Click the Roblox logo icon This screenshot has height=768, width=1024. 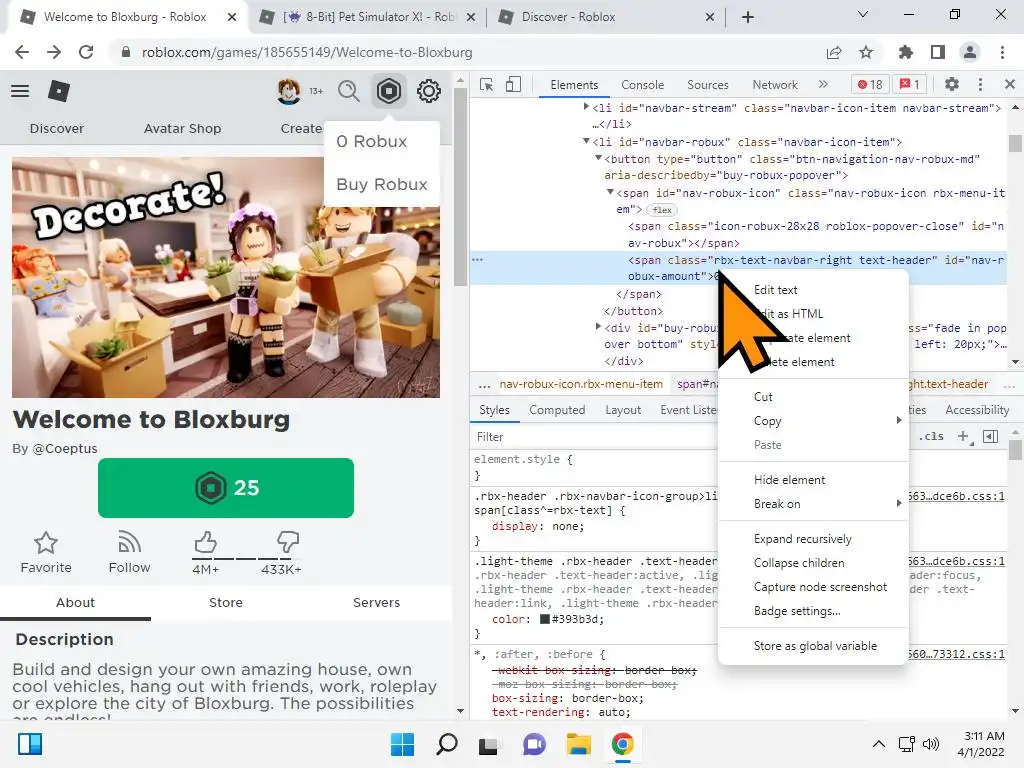point(59,91)
